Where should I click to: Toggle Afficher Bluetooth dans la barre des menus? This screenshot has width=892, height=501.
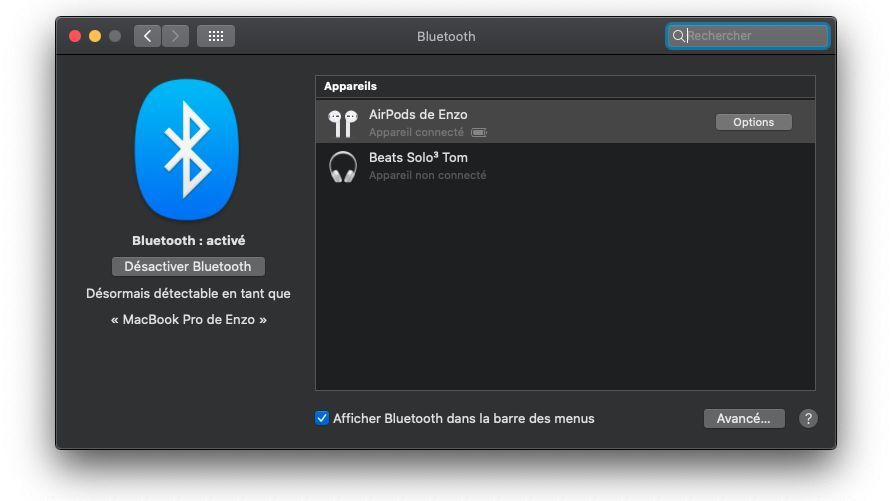point(322,419)
